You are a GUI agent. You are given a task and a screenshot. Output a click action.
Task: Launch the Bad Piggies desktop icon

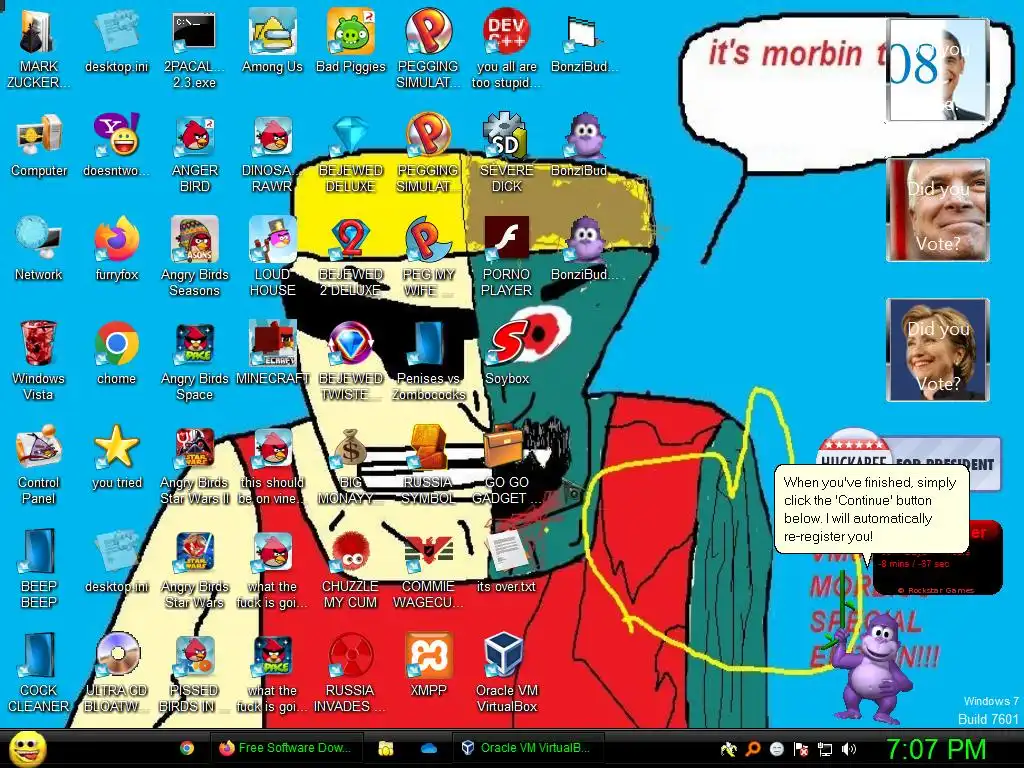(x=351, y=42)
